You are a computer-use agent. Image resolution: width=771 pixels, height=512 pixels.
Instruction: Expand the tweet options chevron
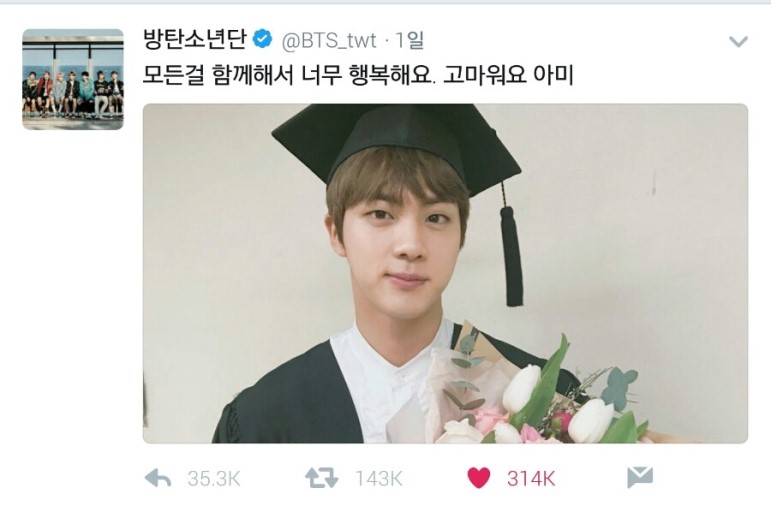coord(738,41)
